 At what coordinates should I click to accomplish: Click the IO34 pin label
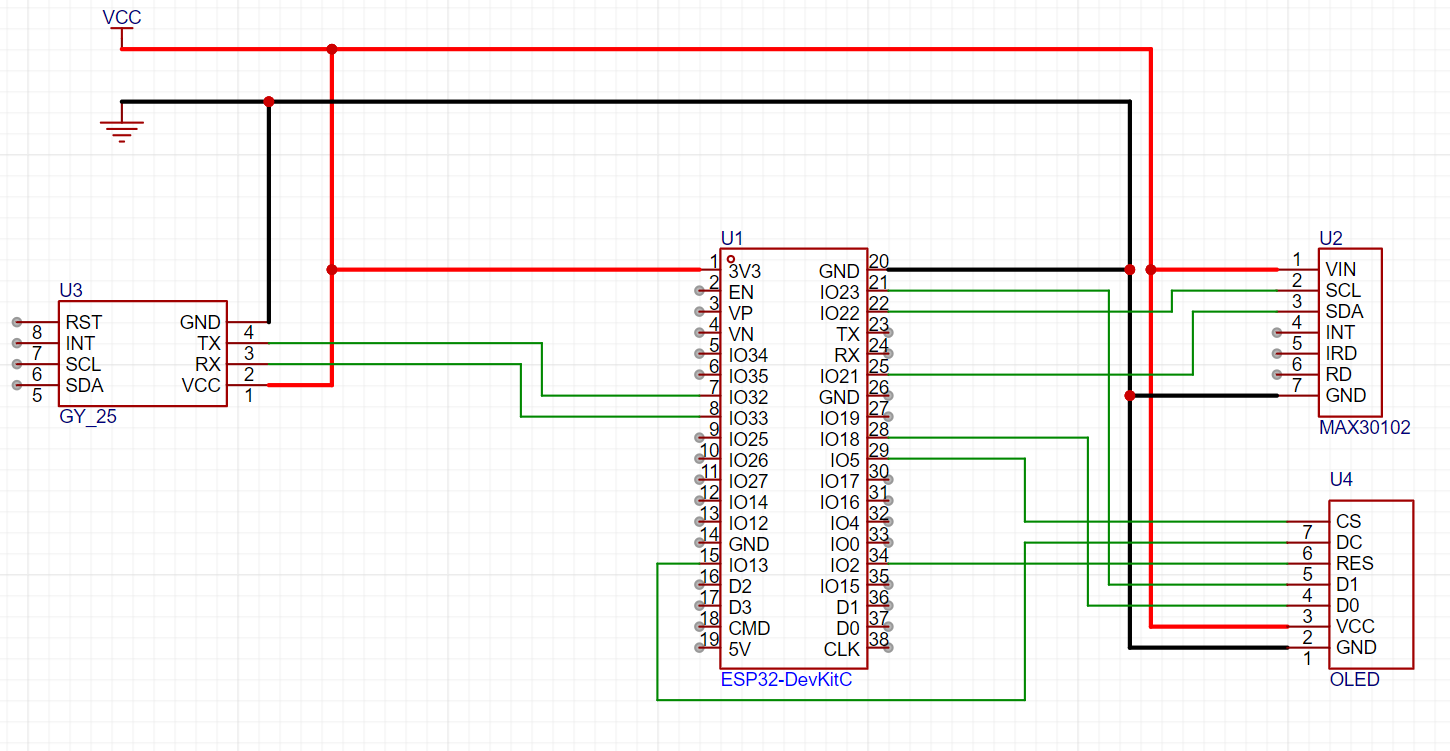tap(748, 355)
